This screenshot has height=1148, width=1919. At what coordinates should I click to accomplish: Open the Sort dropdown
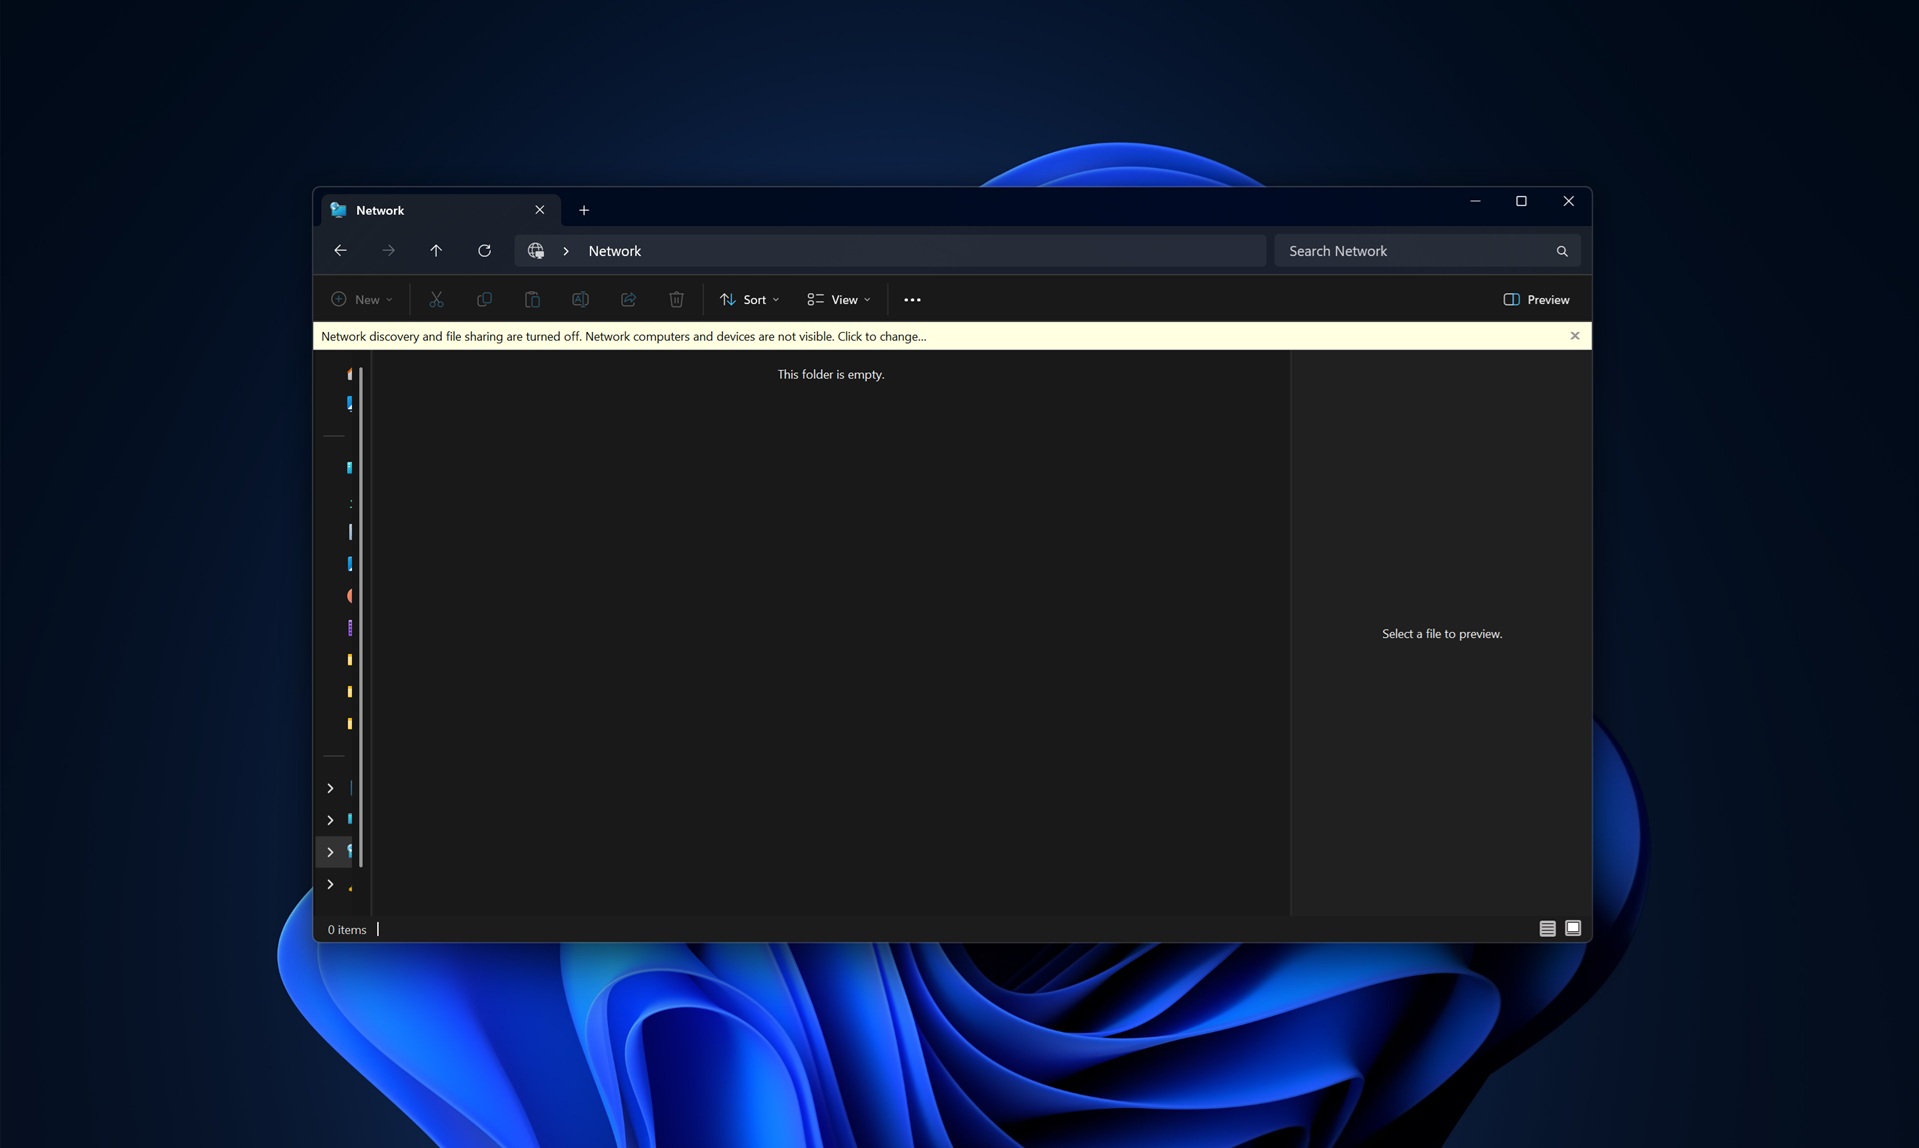coord(748,299)
